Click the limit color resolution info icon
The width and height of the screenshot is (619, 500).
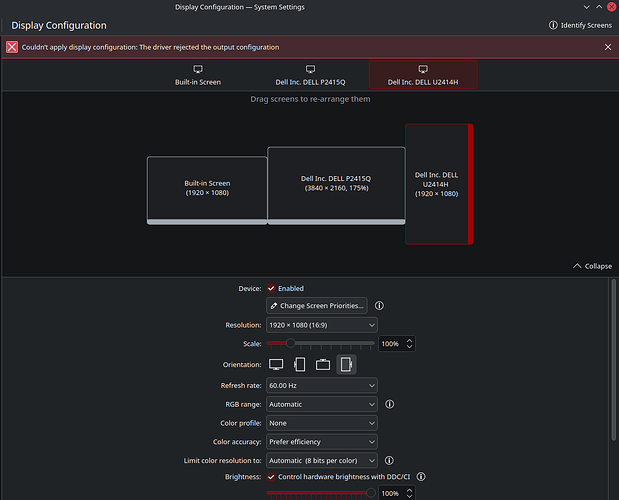(389, 460)
